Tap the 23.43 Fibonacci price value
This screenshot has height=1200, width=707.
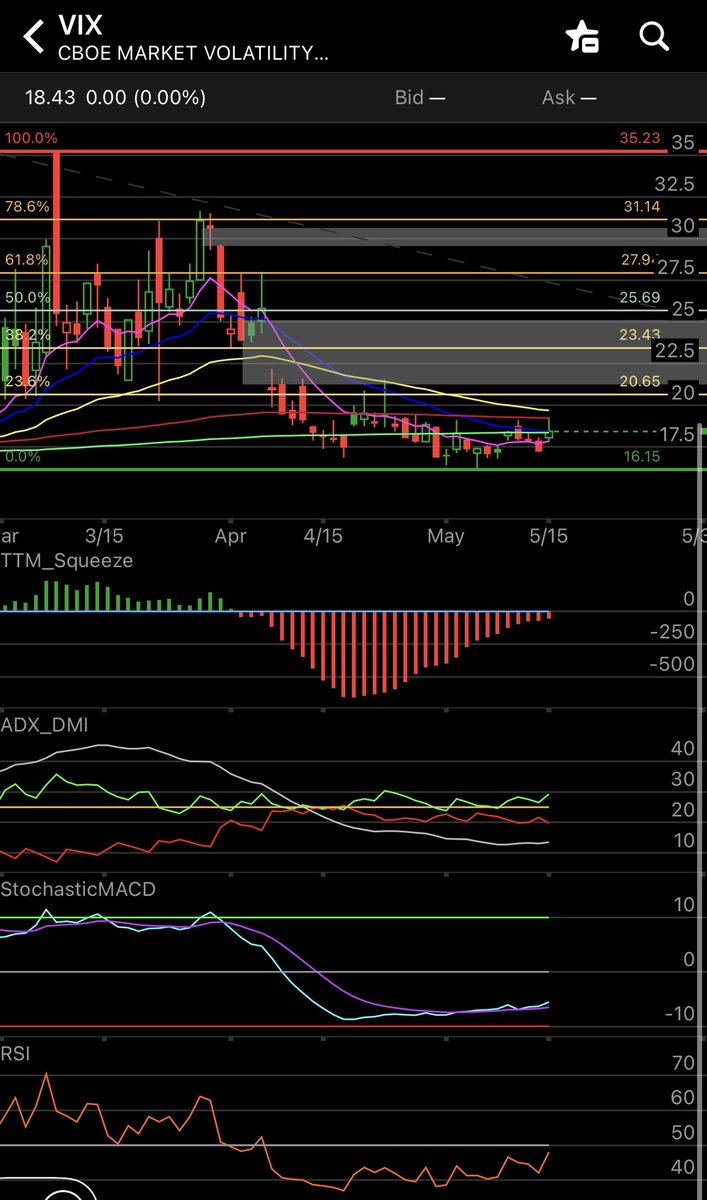(641, 334)
